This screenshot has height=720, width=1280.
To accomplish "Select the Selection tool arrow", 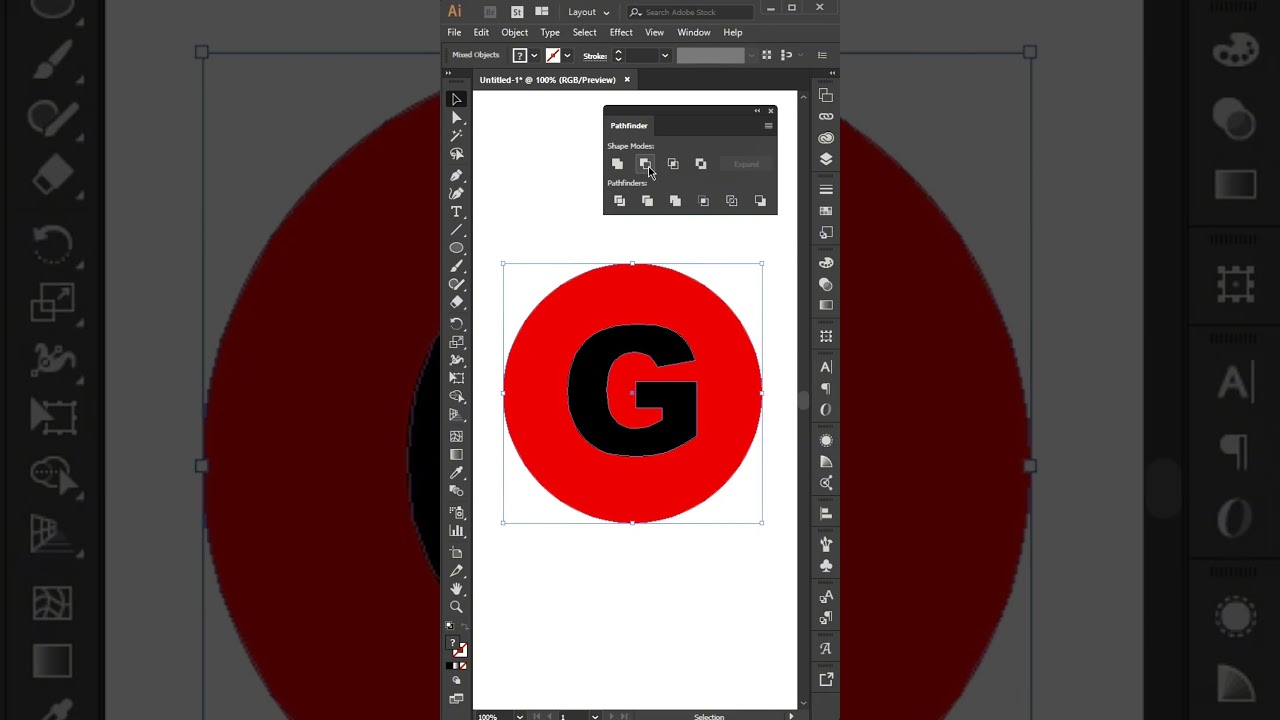I will coord(457,99).
